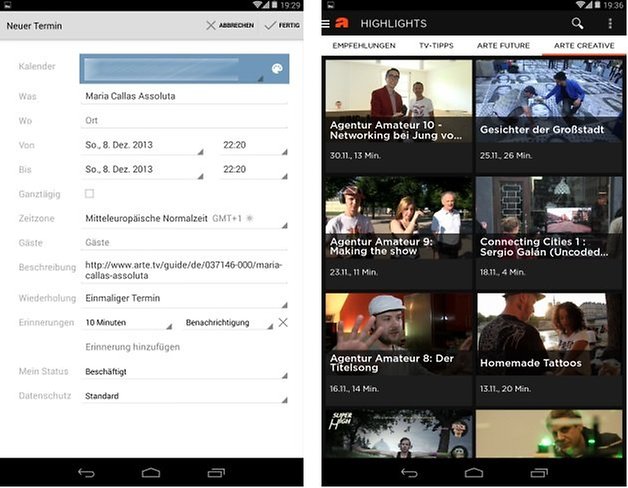Tap the Neuer Termin title

tap(34, 26)
